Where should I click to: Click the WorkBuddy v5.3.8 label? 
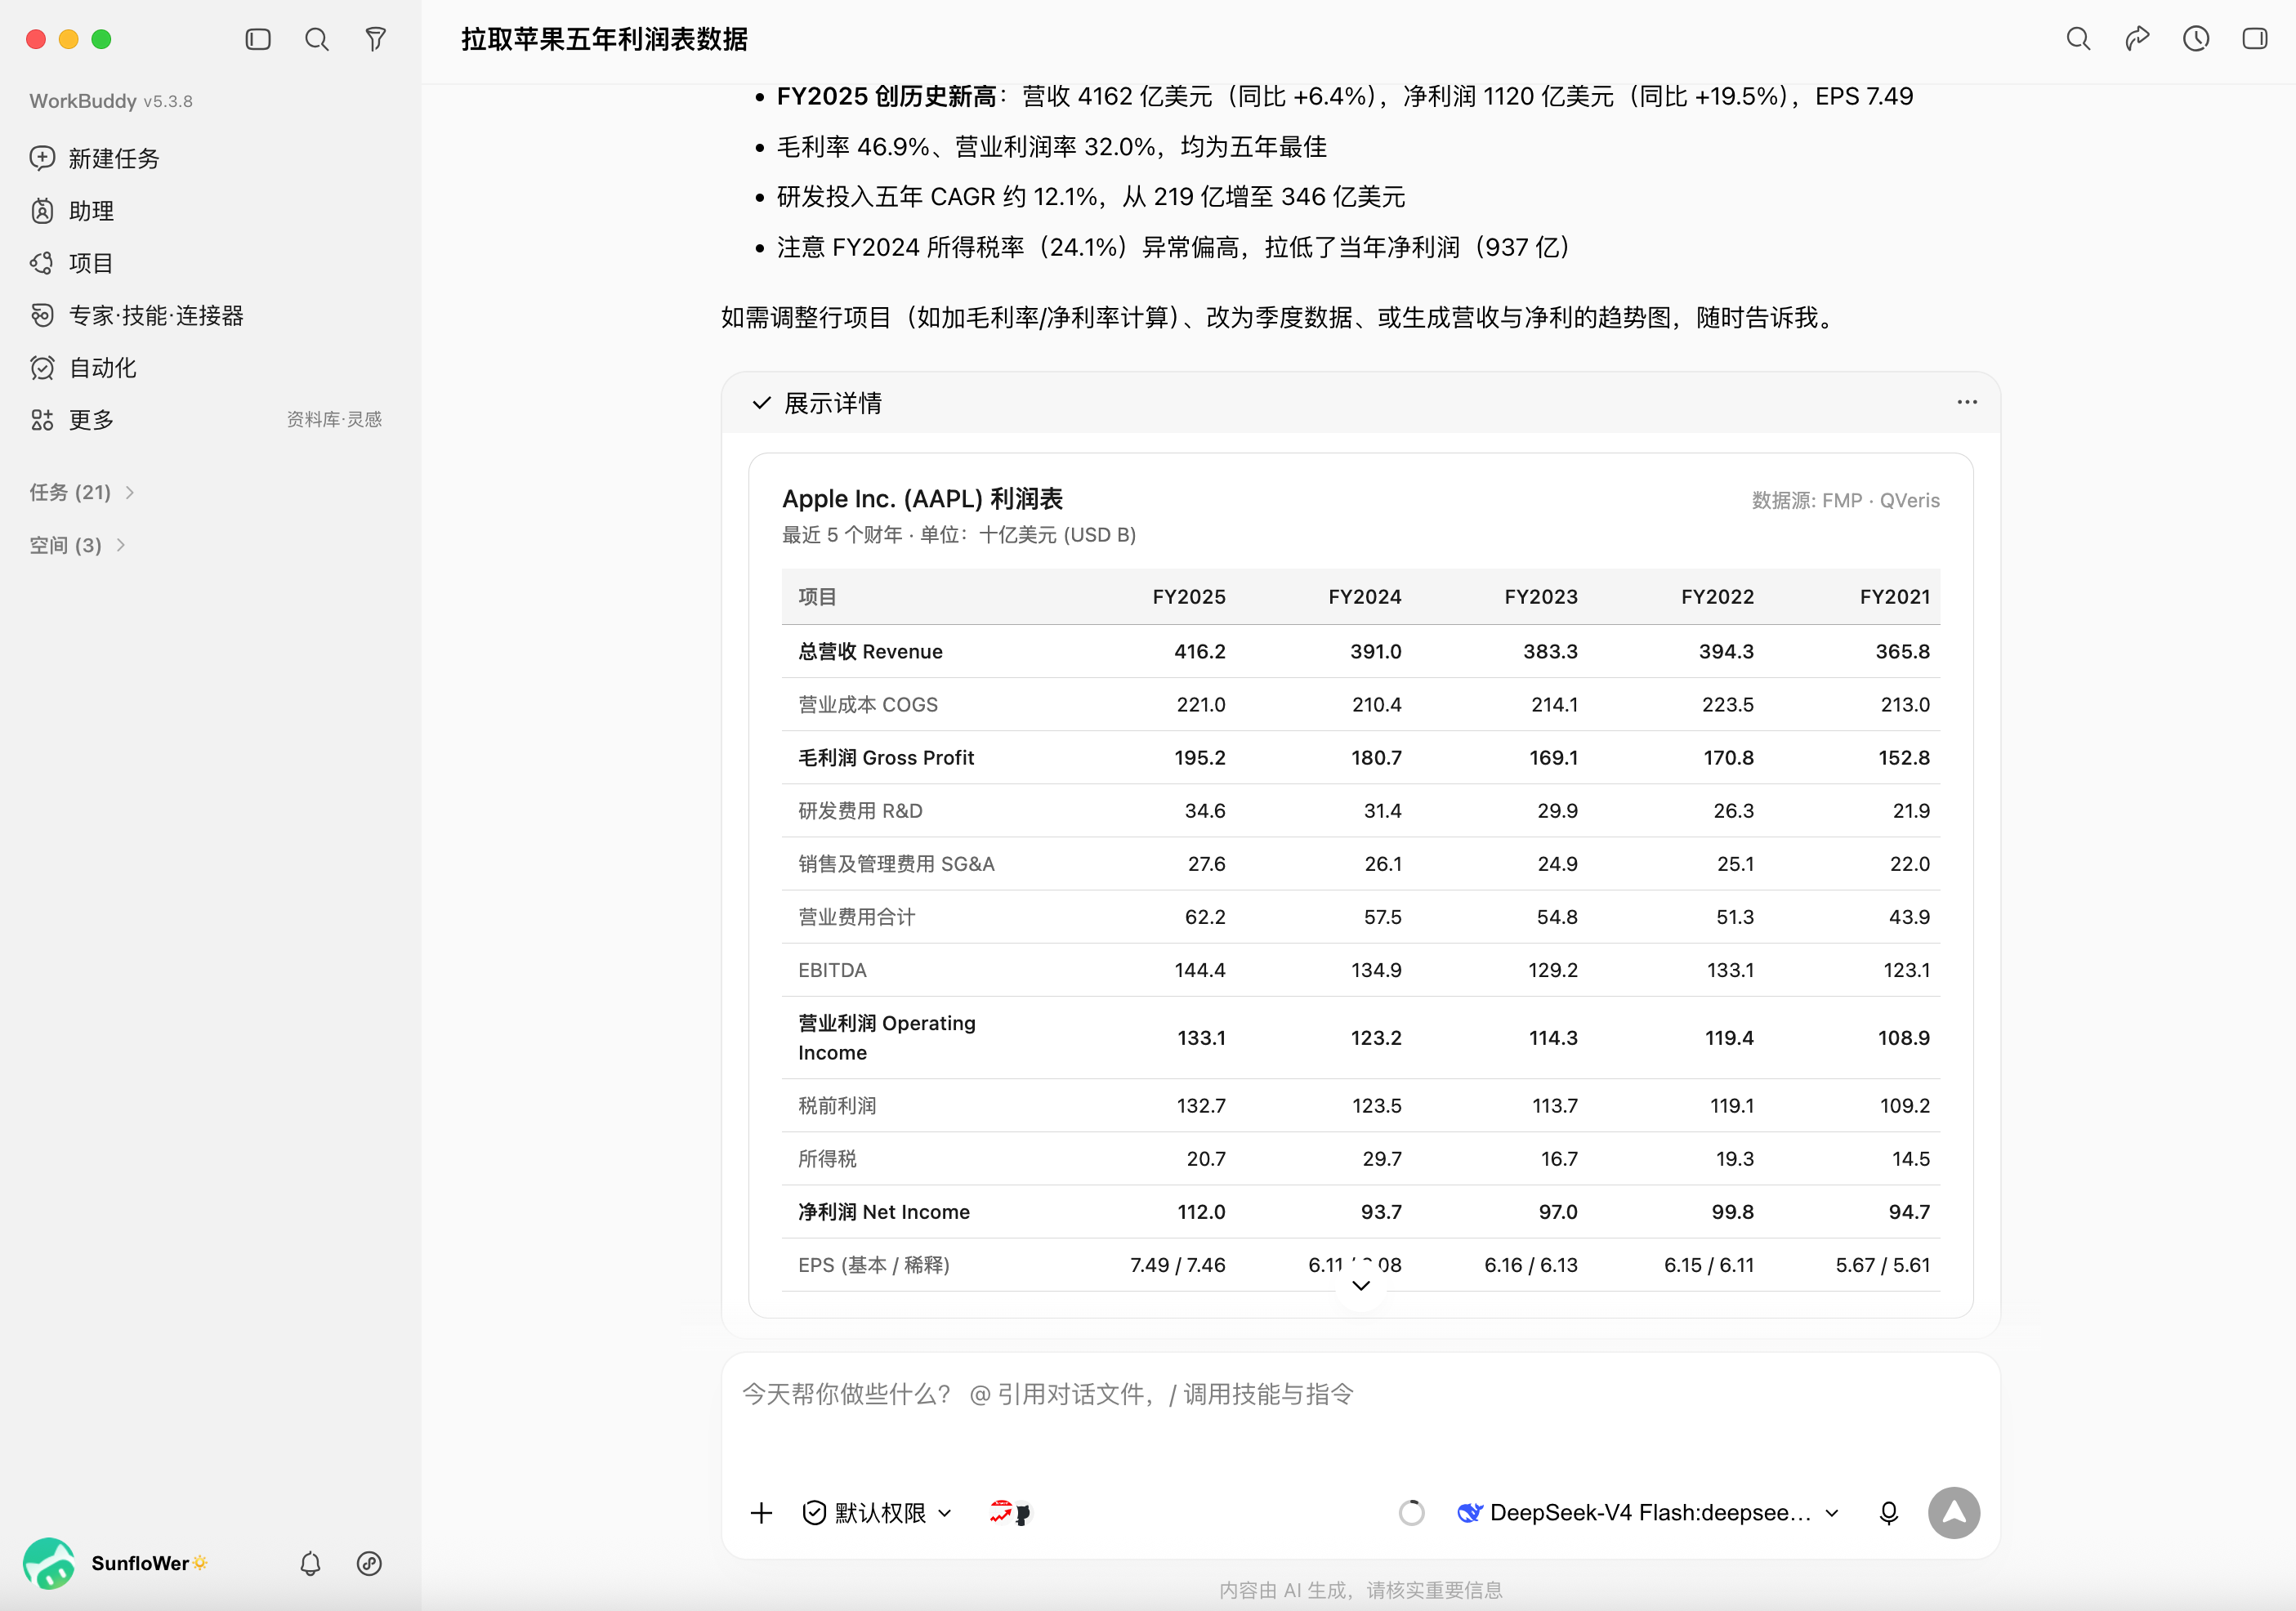coord(111,101)
